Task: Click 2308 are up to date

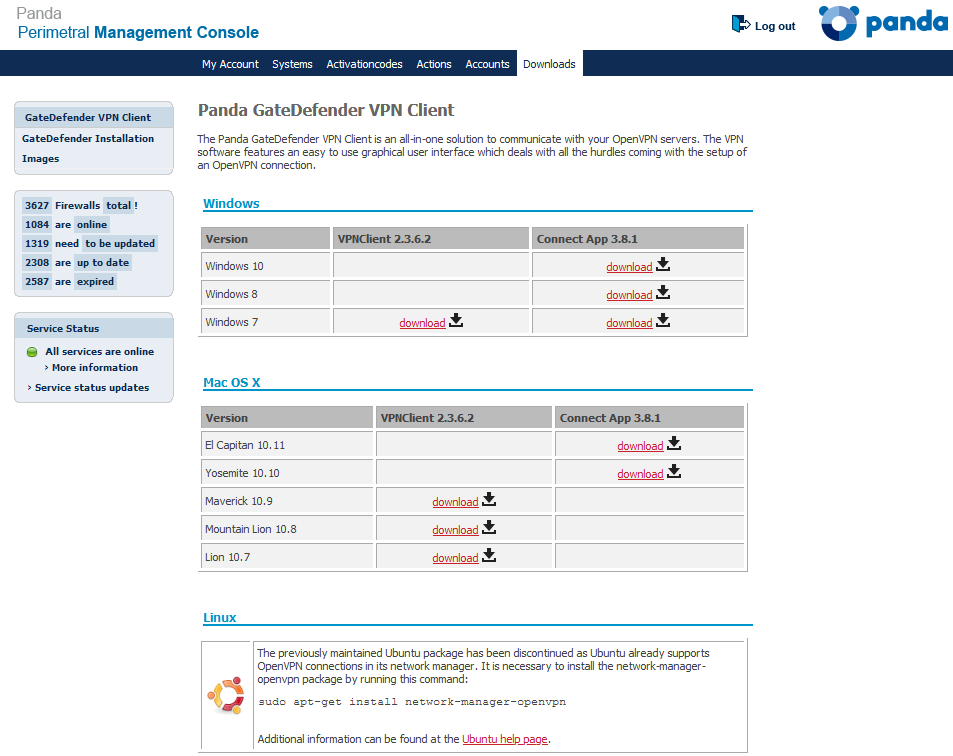Action: coord(77,263)
